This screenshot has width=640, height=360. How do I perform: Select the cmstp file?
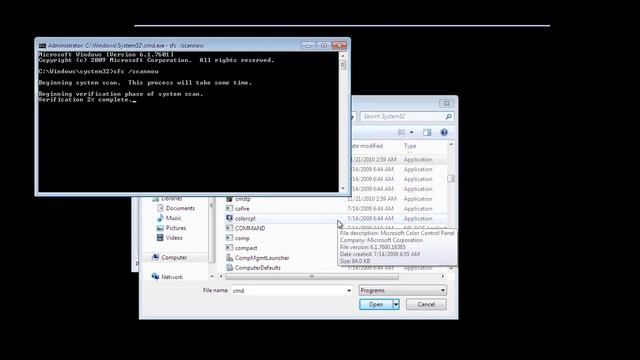point(242,199)
